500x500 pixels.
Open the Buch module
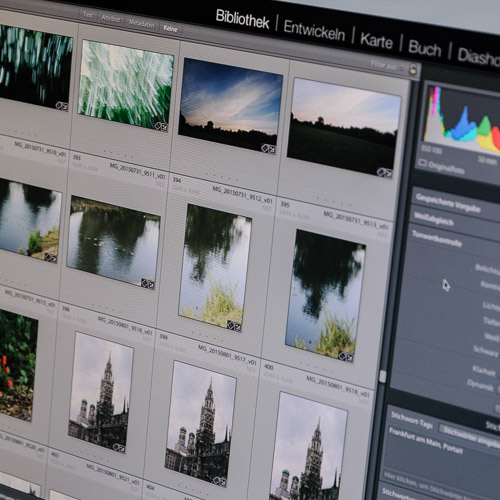point(425,49)
